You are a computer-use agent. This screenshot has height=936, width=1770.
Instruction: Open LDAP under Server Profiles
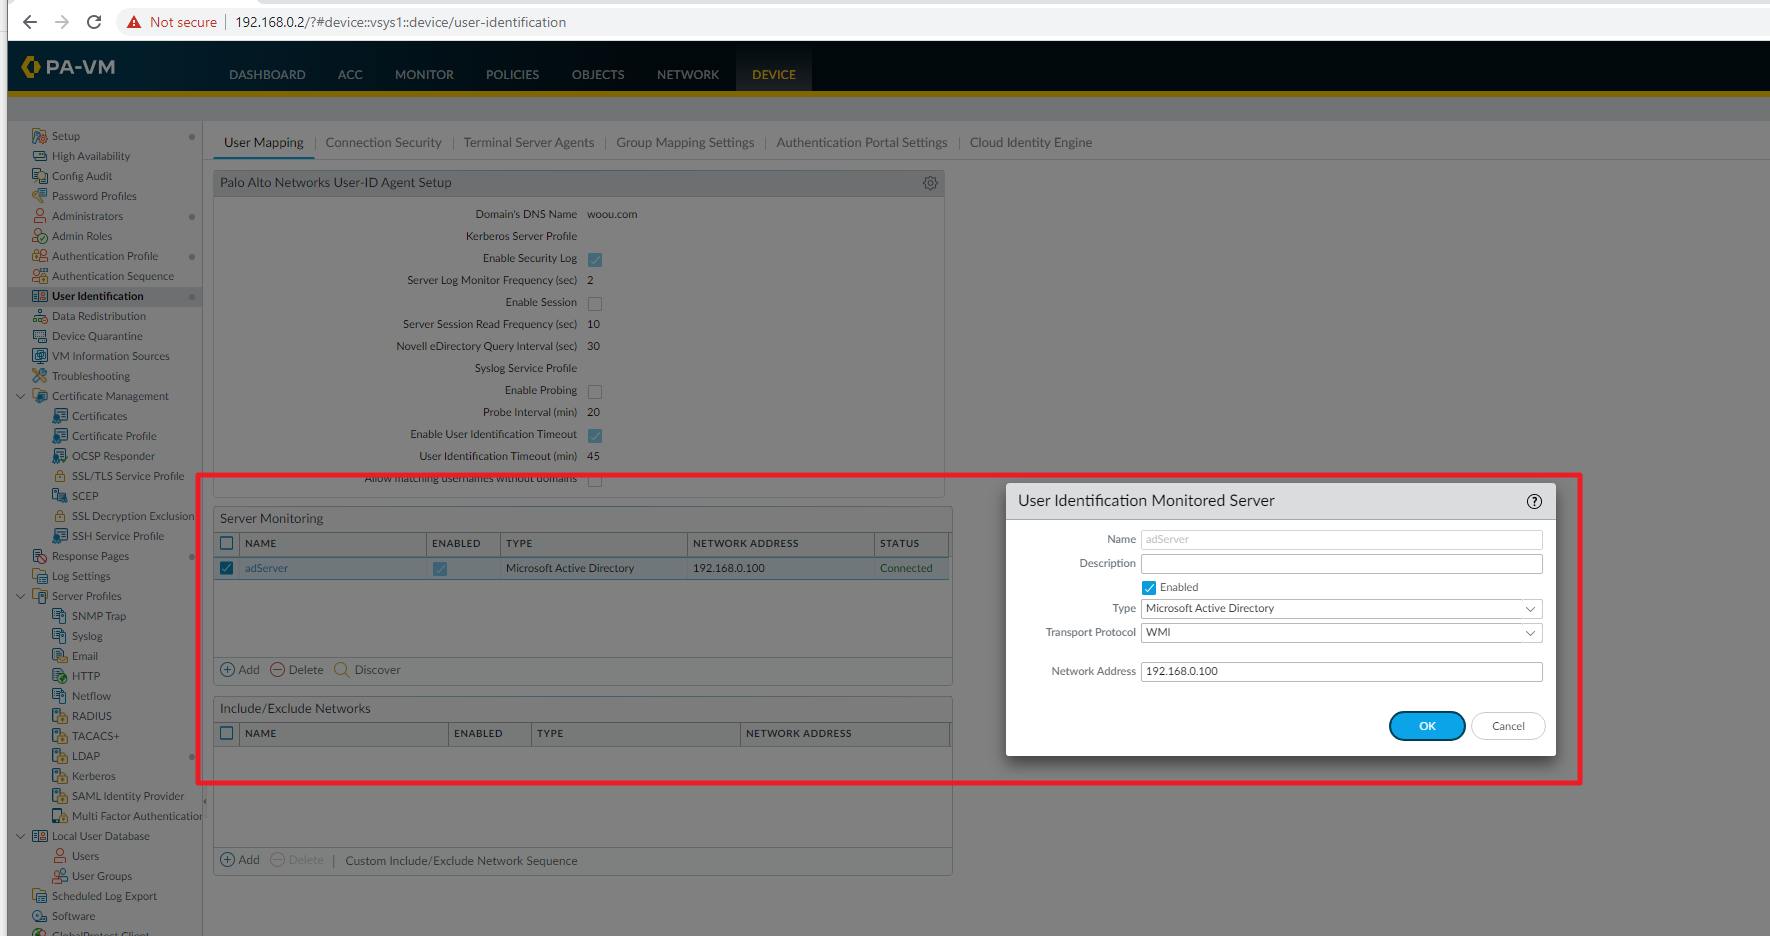[x=86, y=756]
